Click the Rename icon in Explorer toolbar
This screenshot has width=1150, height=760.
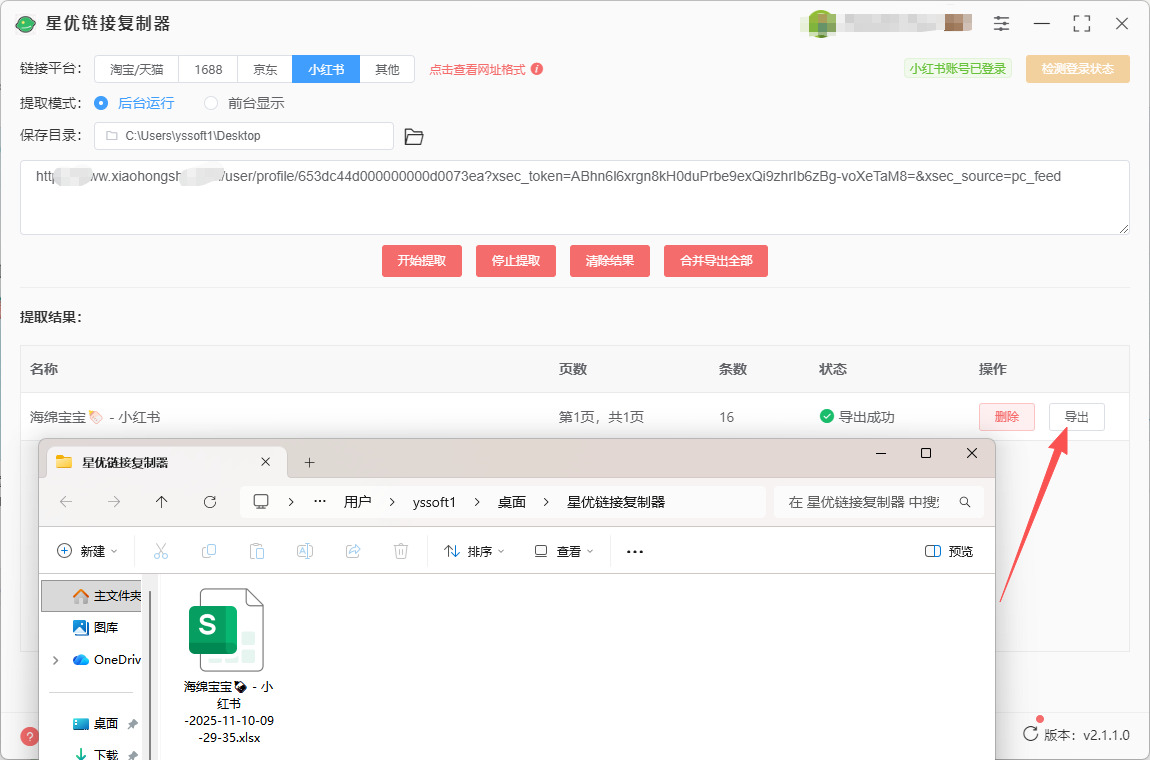click(304, 551)
